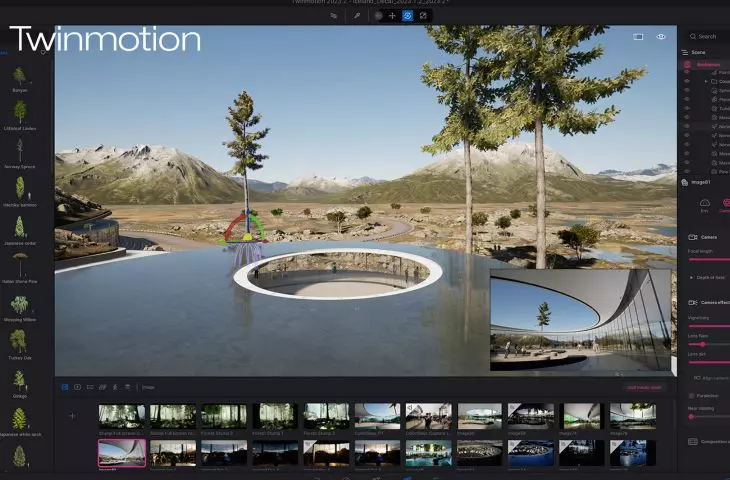Open the Panorama sets dock icon
The height and width of the screenshot is (480, 730).
102,387
